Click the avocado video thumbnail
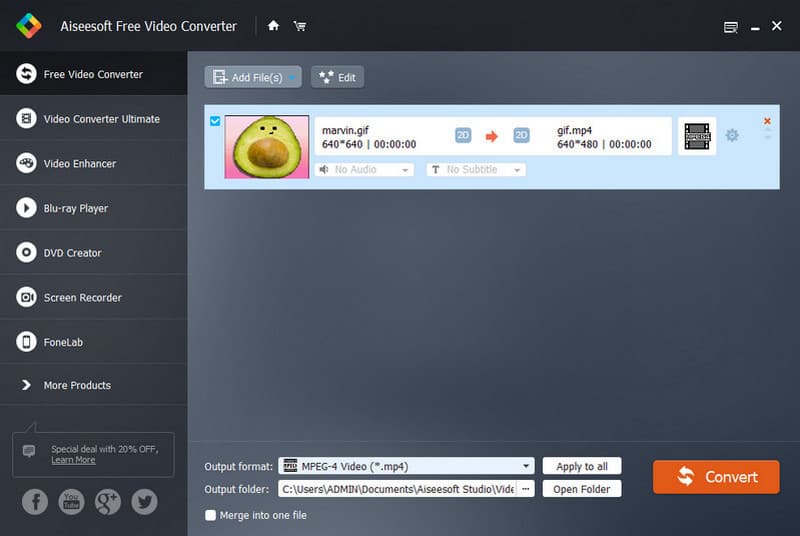 click(x=267, y=146)
